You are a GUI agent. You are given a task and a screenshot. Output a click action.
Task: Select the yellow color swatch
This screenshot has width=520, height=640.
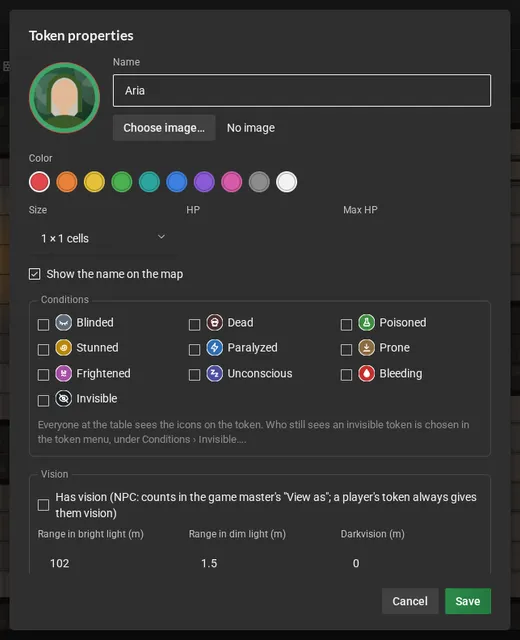tap(94, 182)
